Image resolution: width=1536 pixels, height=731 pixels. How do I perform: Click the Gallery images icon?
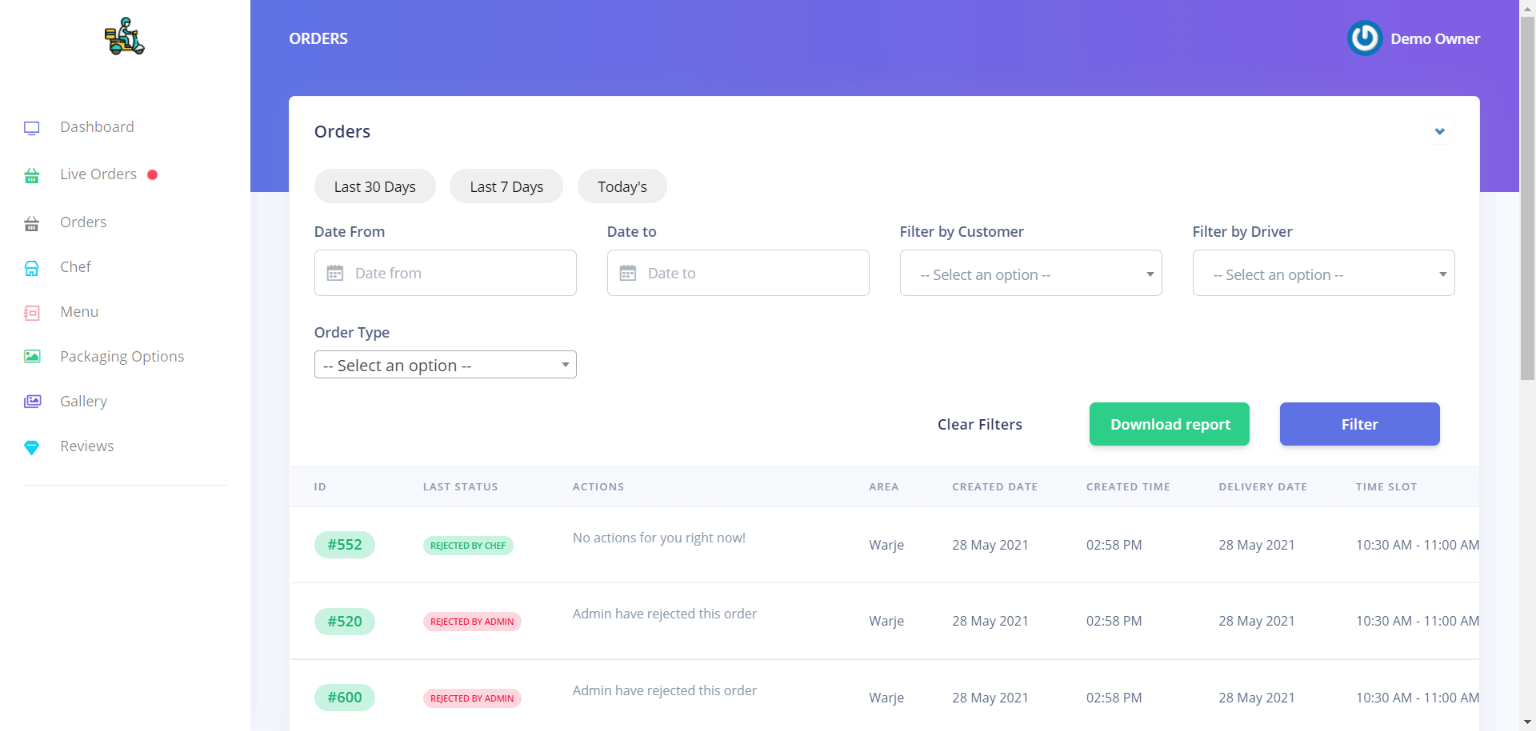[x=32, y=402]
